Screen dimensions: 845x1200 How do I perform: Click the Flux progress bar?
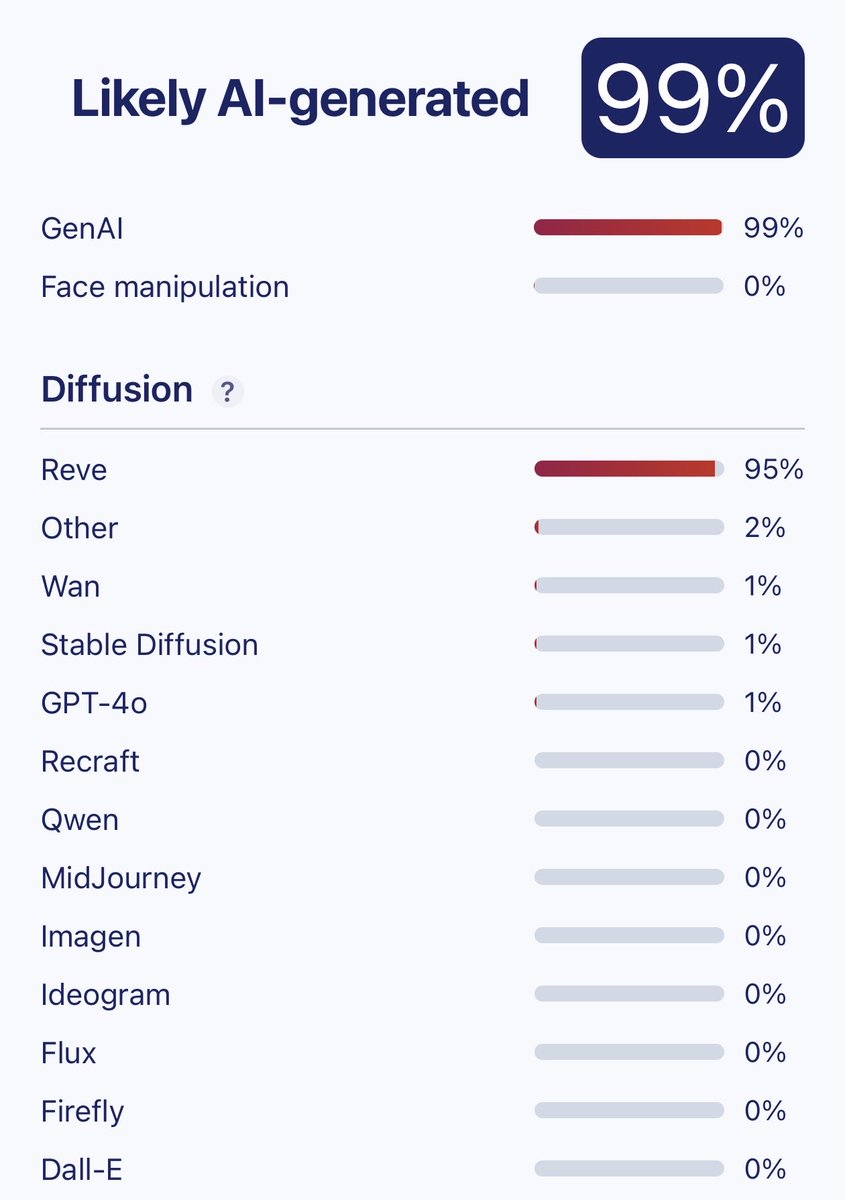628,1052
